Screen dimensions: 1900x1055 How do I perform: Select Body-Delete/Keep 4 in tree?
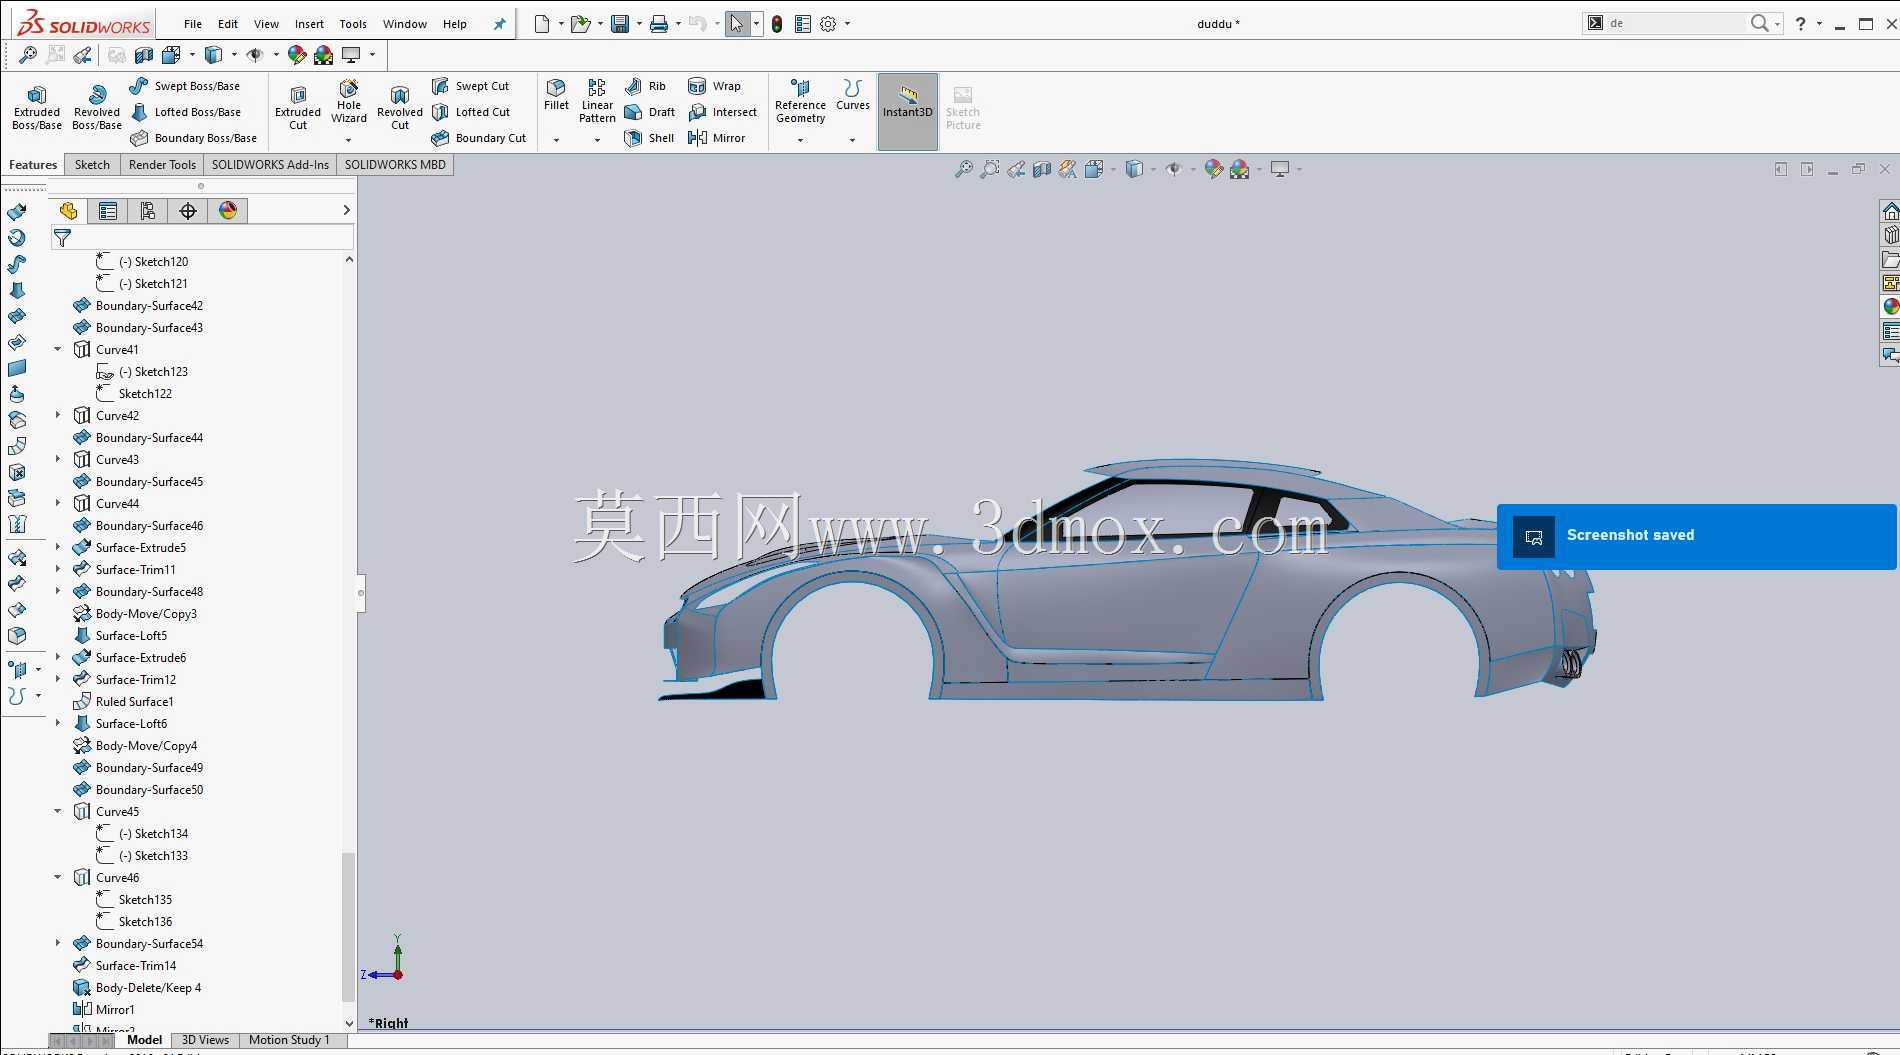pyautogui.click(x=137, y=988)
